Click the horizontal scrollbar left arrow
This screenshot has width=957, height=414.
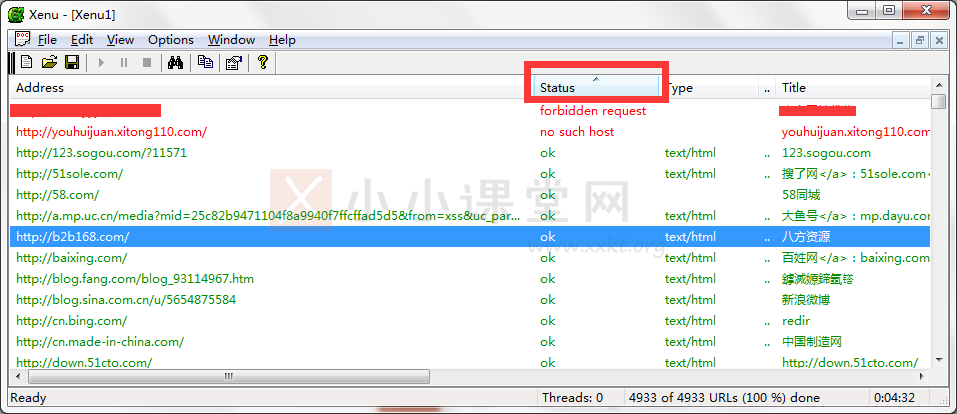(18, 376)
